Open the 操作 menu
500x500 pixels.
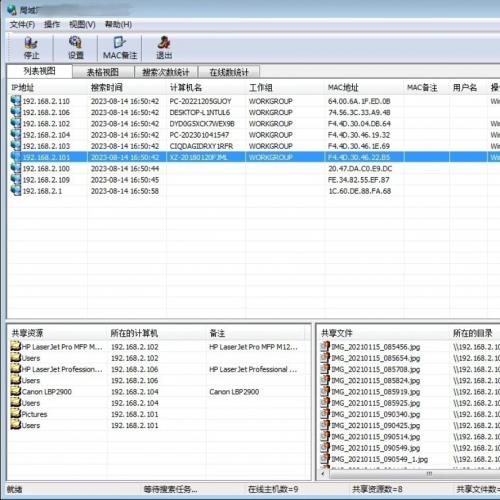pyautogui.click(x=52, y=25)
